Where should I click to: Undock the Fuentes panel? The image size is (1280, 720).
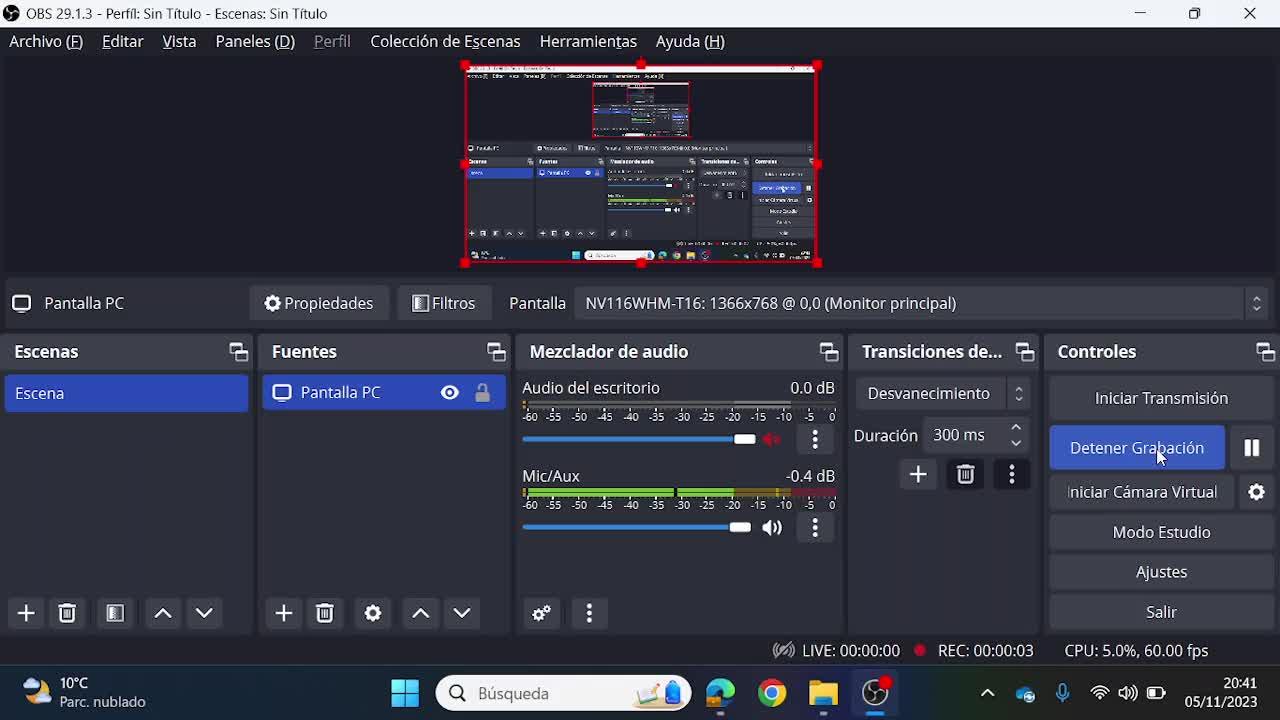pos(496,352)
